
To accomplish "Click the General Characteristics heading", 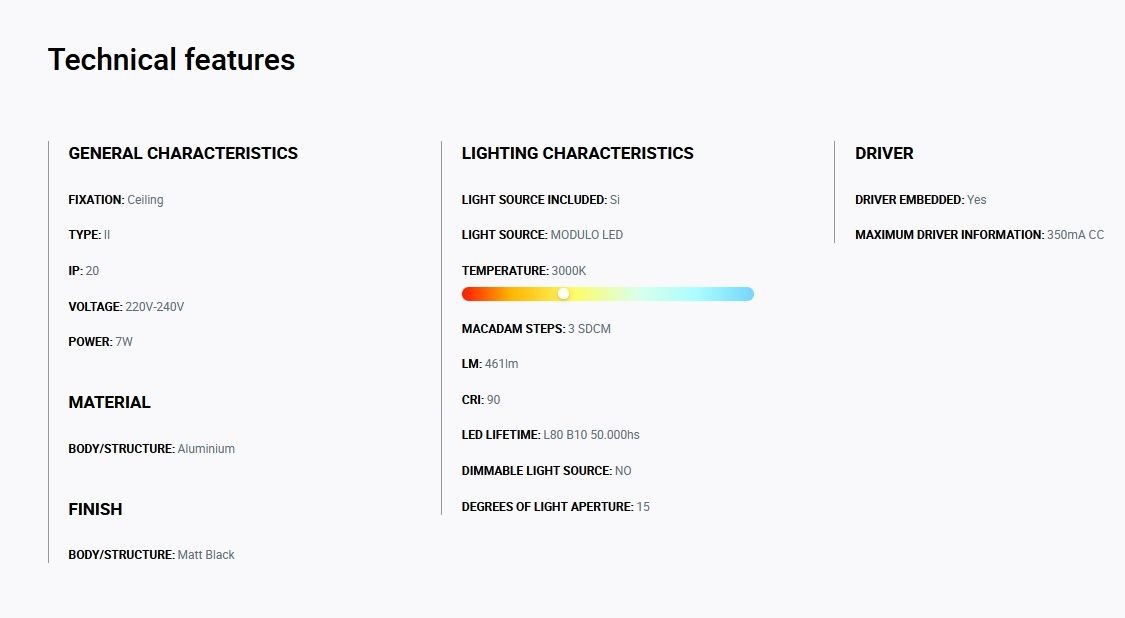I will click(183, 153).
